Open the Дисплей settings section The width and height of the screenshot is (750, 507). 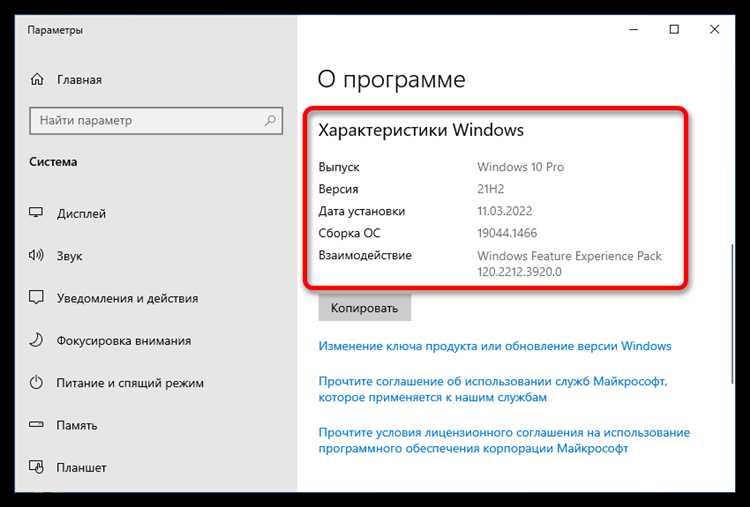(81, 213)
